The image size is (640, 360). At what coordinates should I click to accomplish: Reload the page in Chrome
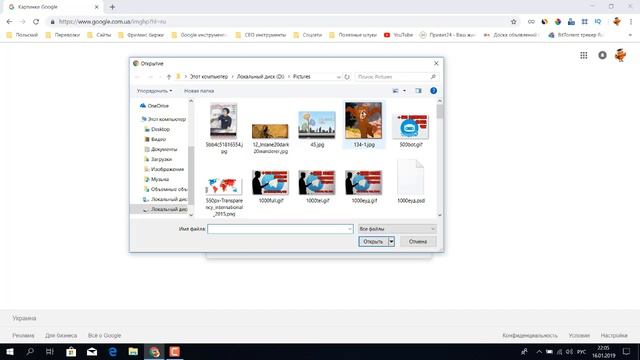coord(36,22)
